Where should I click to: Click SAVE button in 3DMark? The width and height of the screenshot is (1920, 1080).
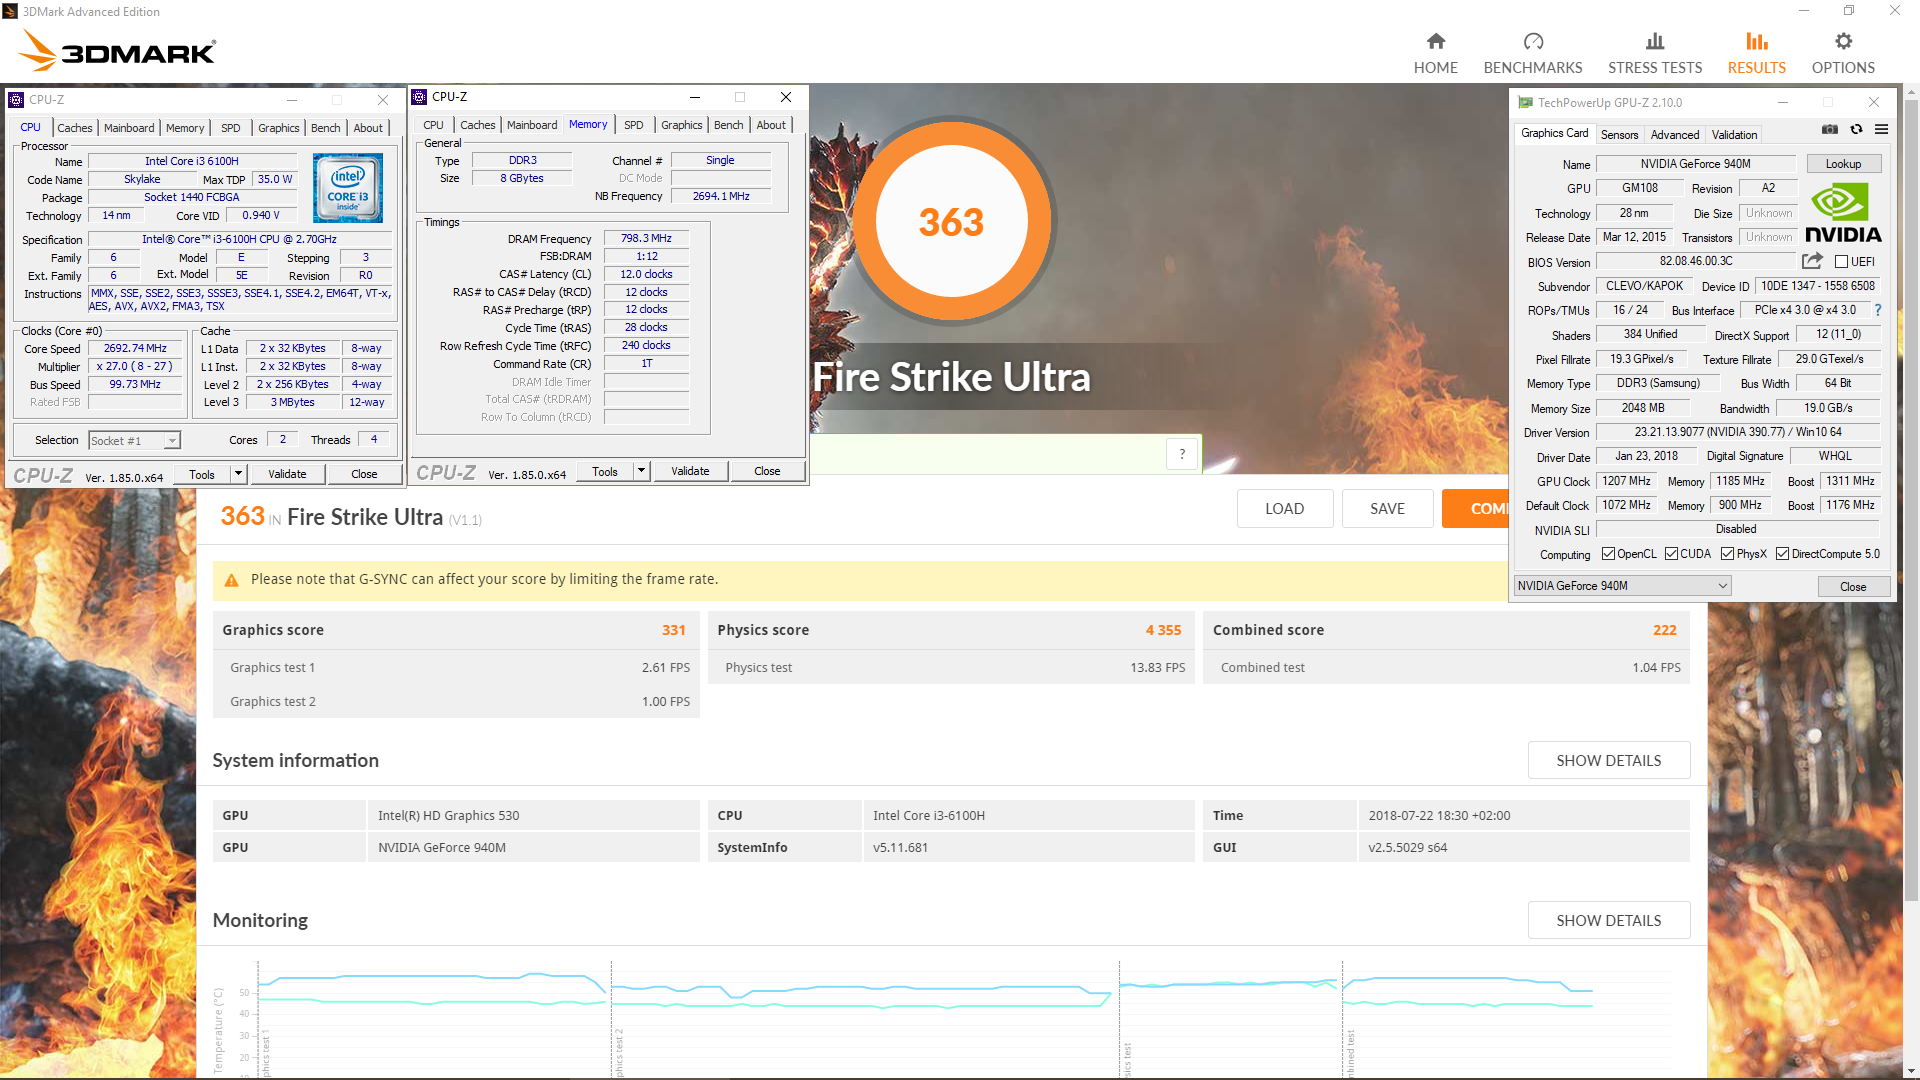[1387, 509]
